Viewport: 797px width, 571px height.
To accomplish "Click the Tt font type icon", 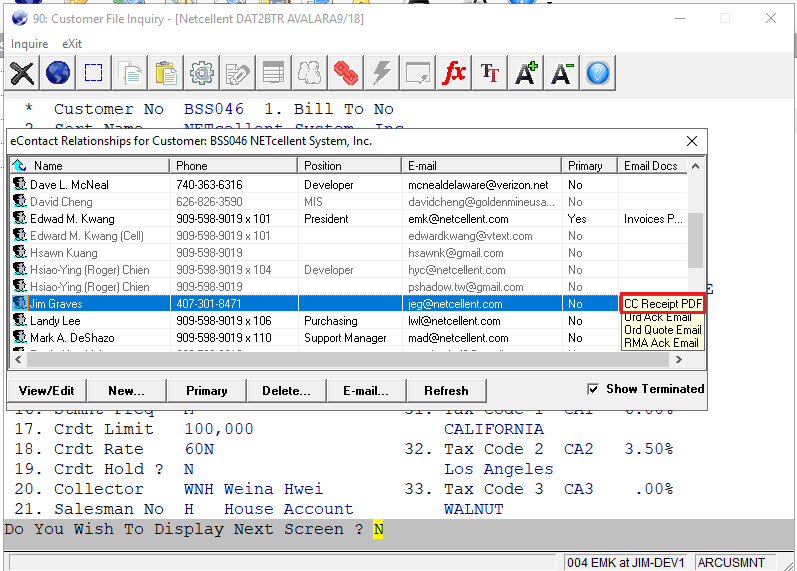I will pos(489,73).
